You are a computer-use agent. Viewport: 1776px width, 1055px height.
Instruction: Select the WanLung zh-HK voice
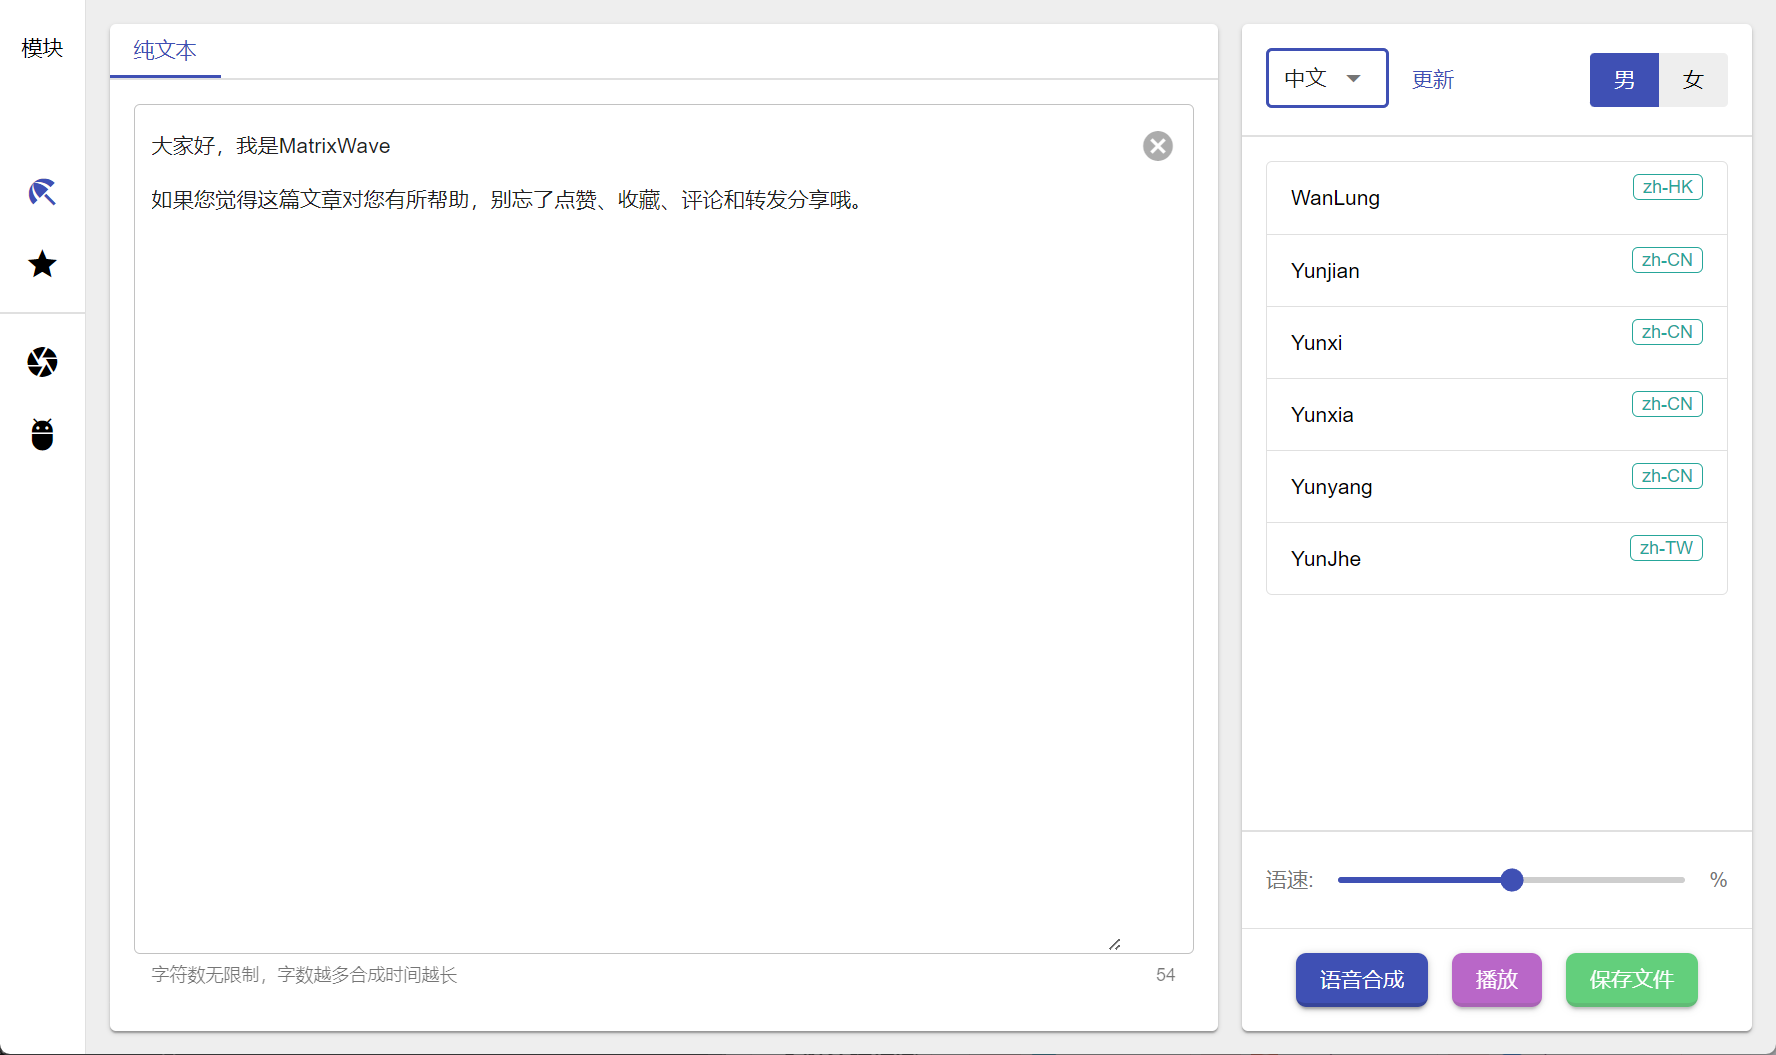pyautogui.click(x=1495, y=198)
